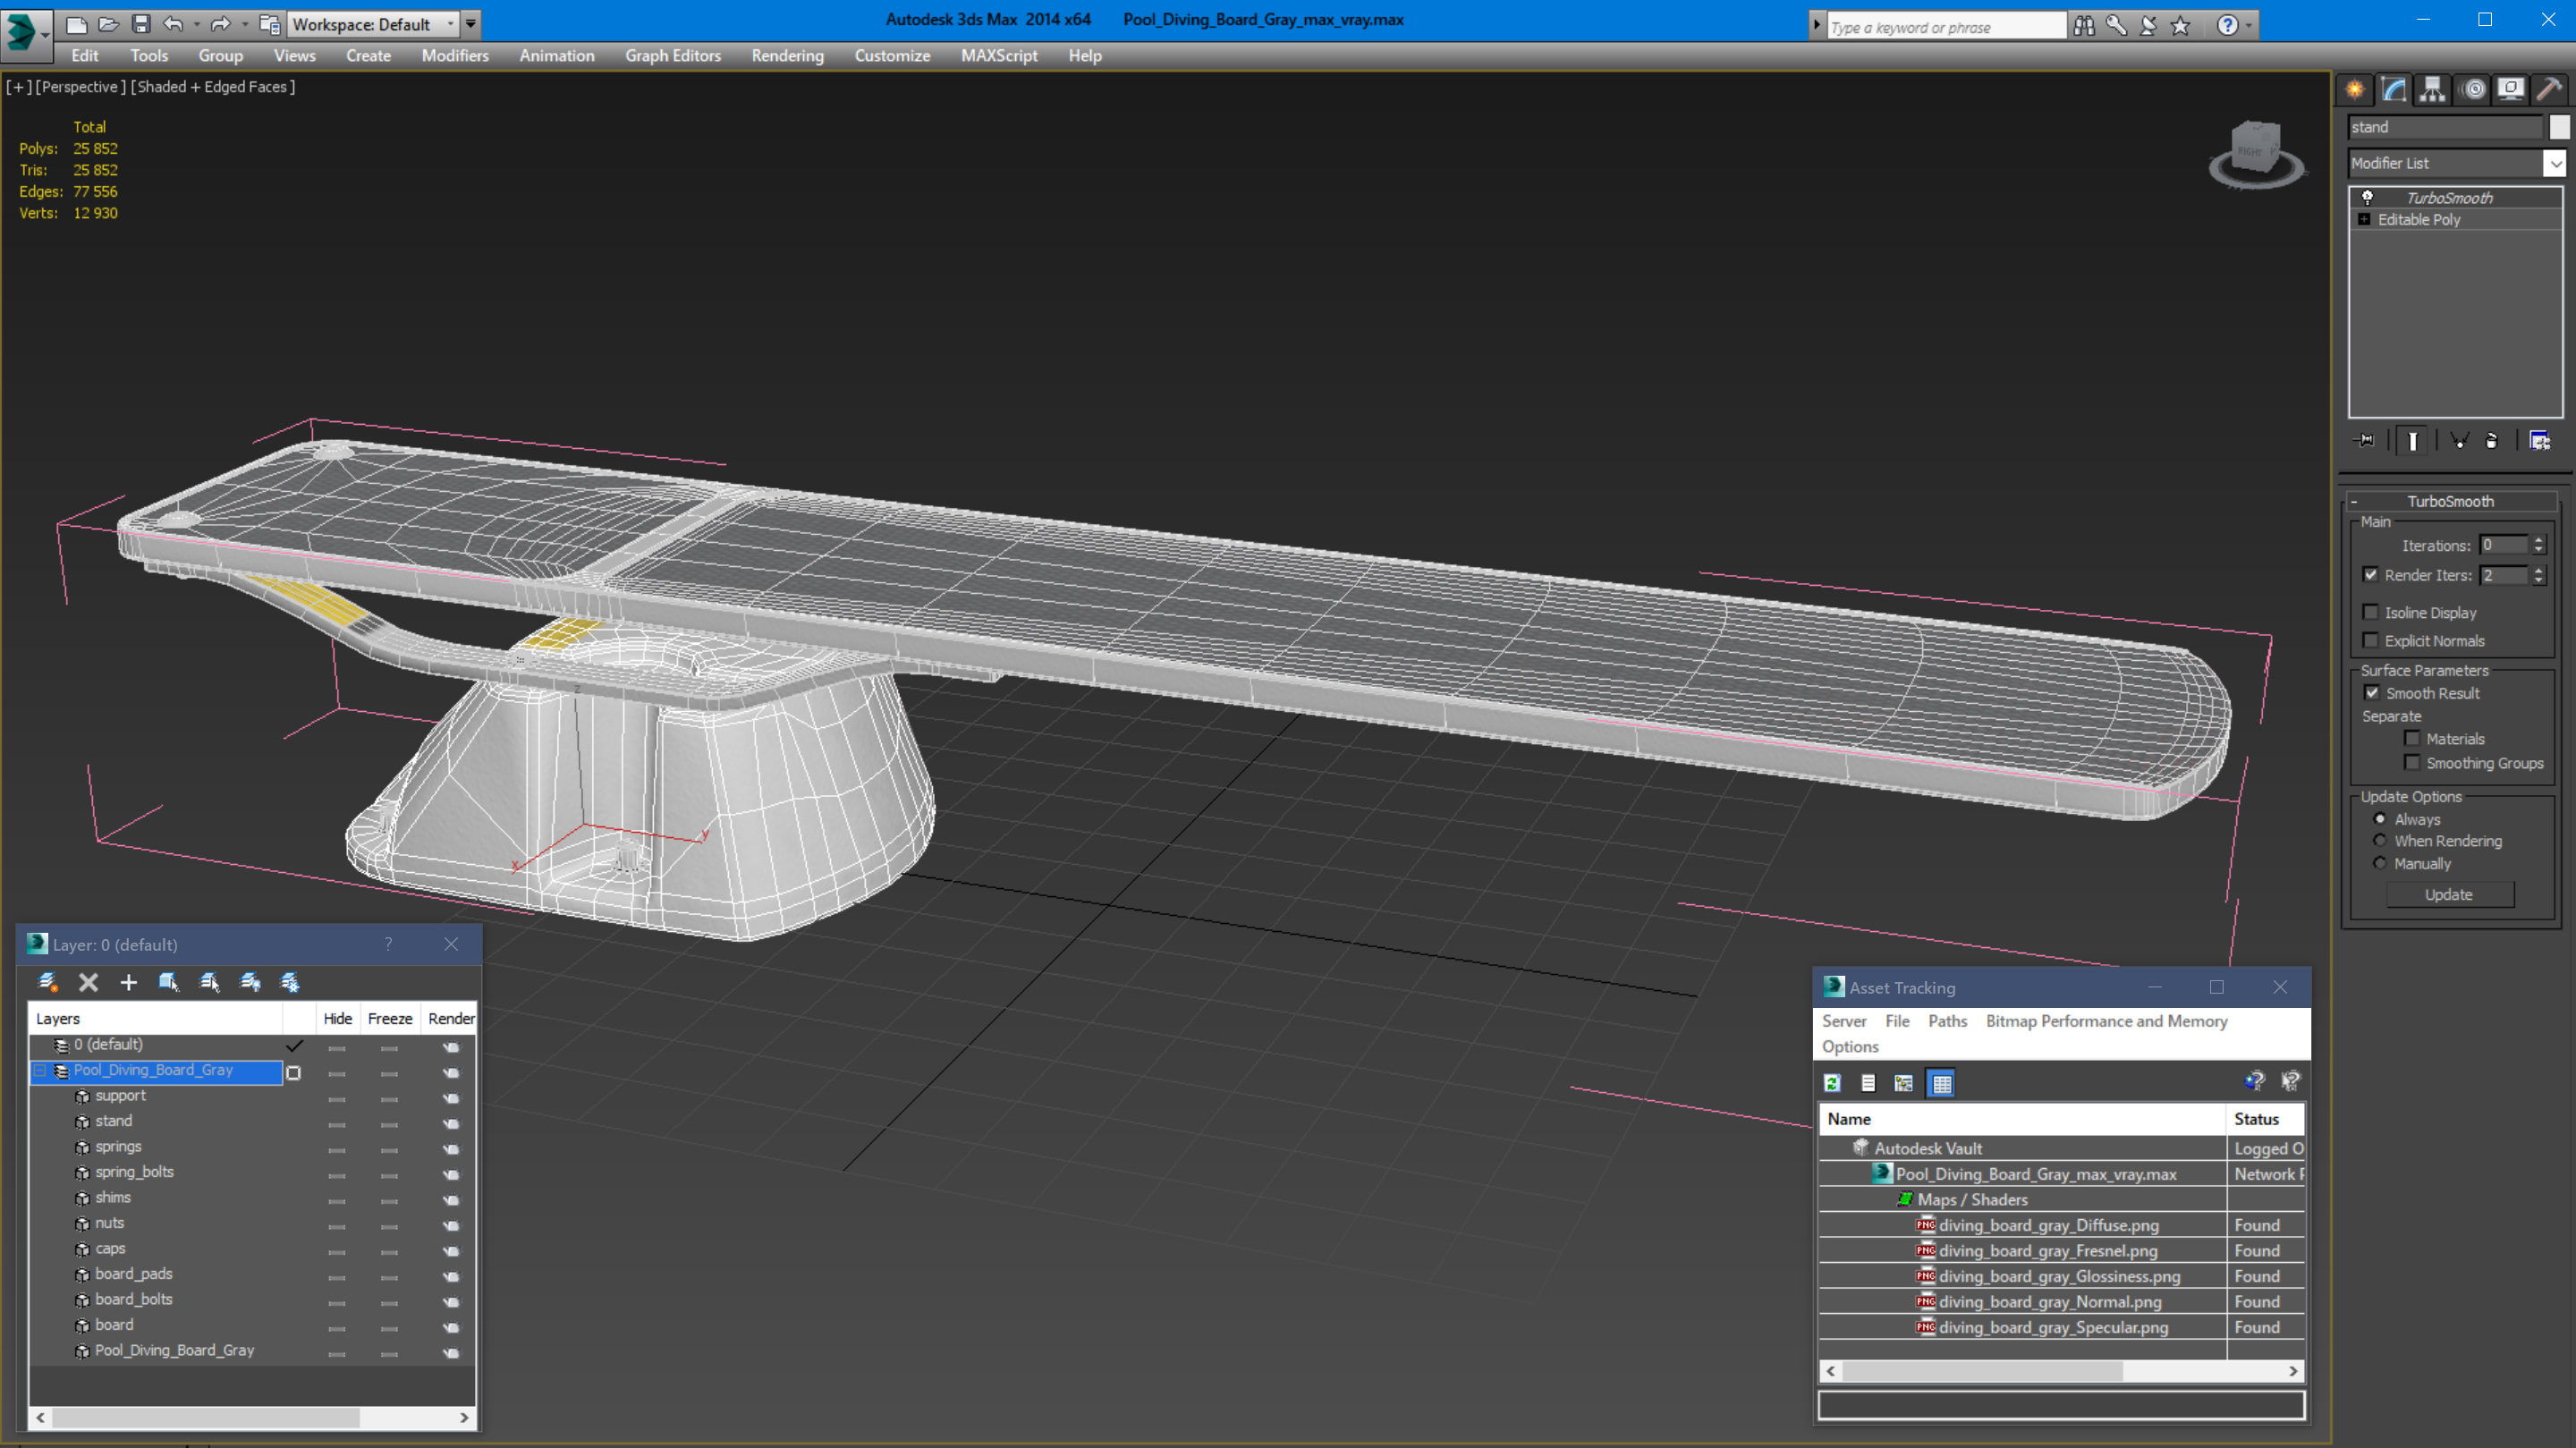Click Select Highlighted Objects icon in Layer dialog
The height and width of the screenshot is (1448, 2576).
(168, 982)
